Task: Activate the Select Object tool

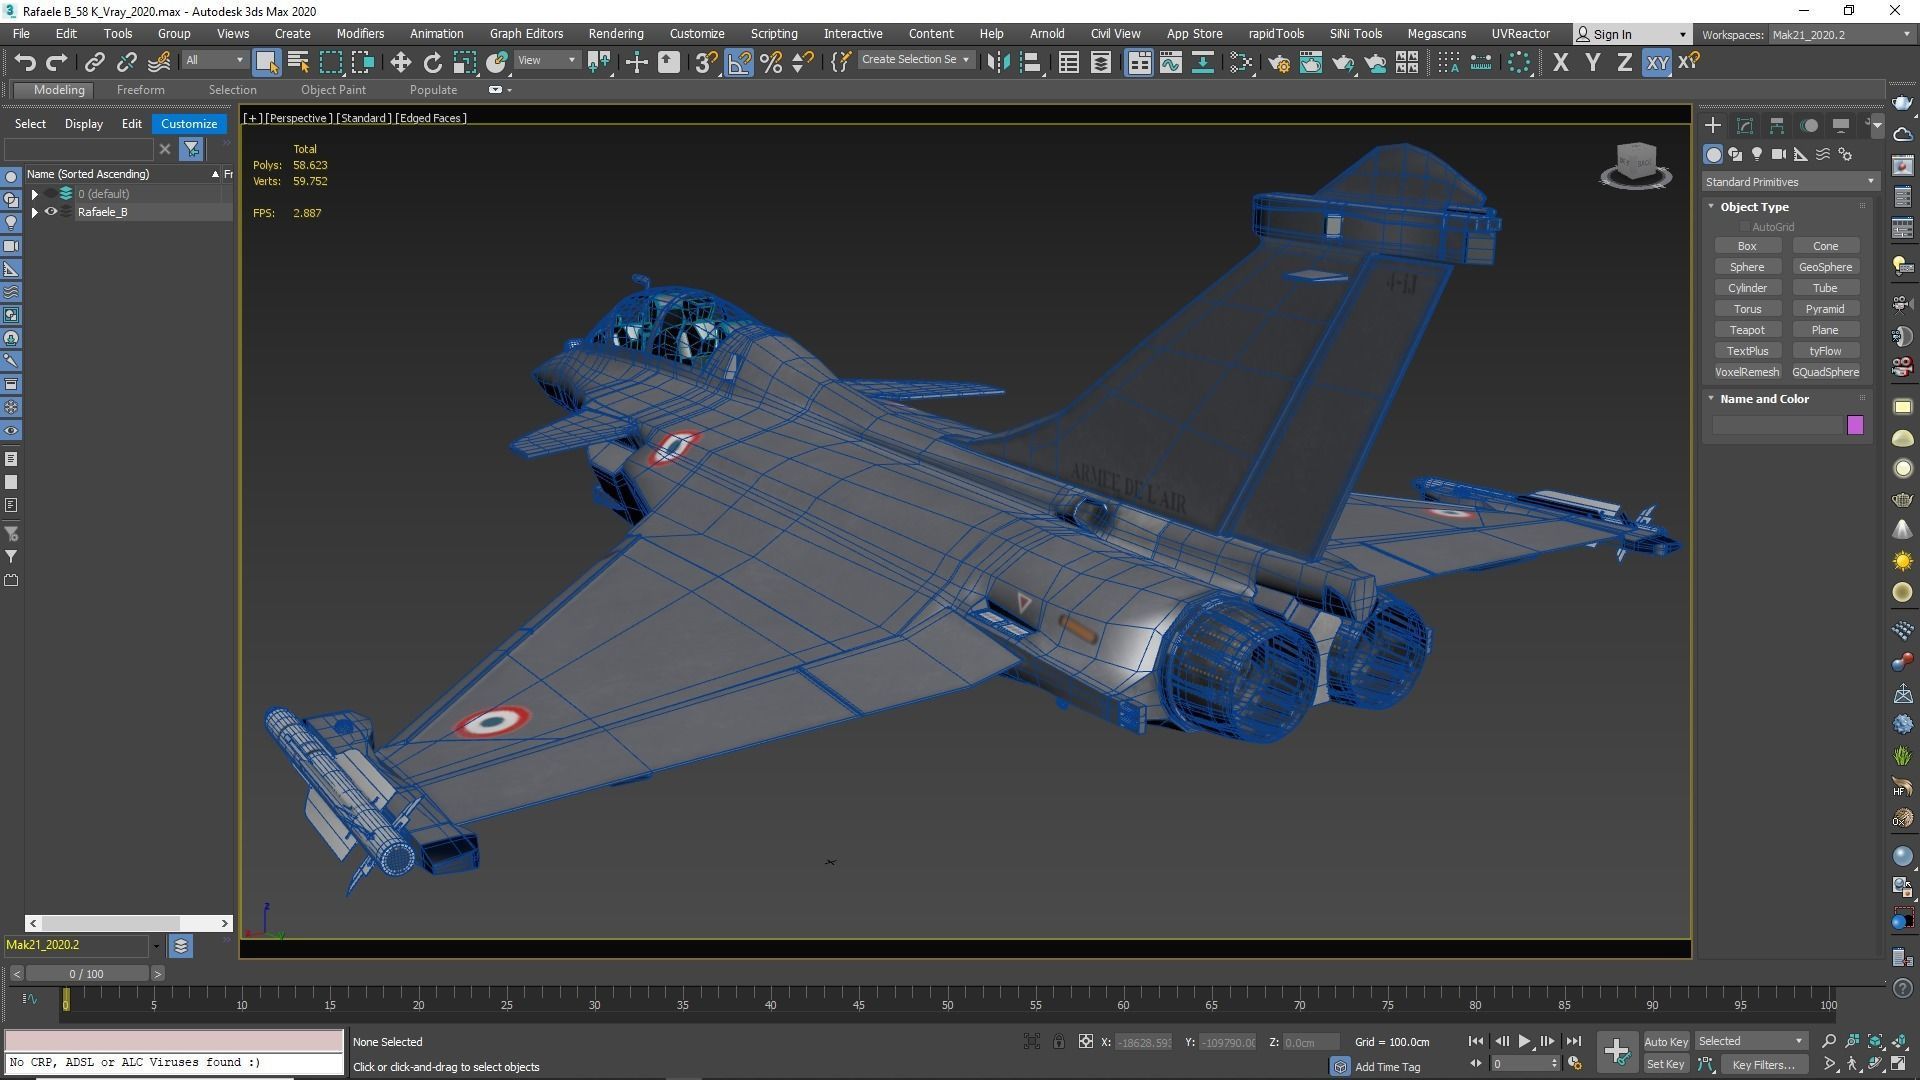Action: (266, 62)
